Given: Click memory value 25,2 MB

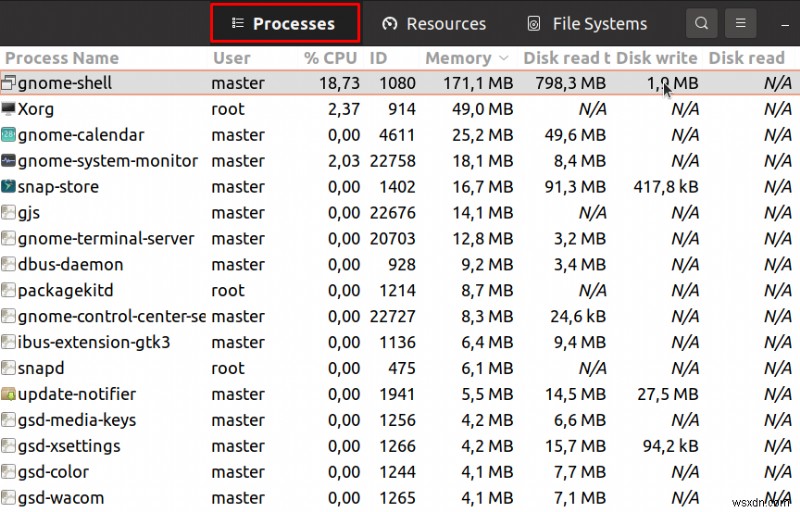Looking at the screenshot, I should click(x=482, y=135).
